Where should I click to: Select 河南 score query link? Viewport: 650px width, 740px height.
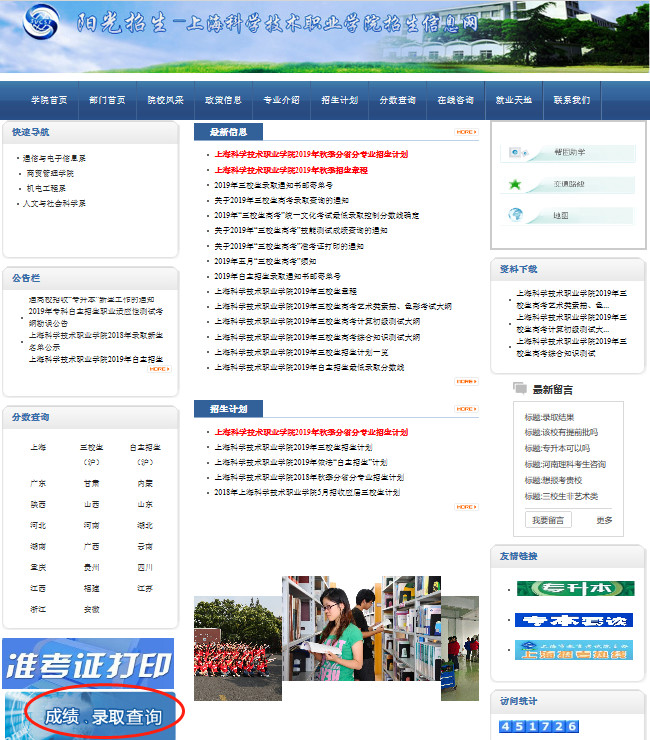point(92,525)
